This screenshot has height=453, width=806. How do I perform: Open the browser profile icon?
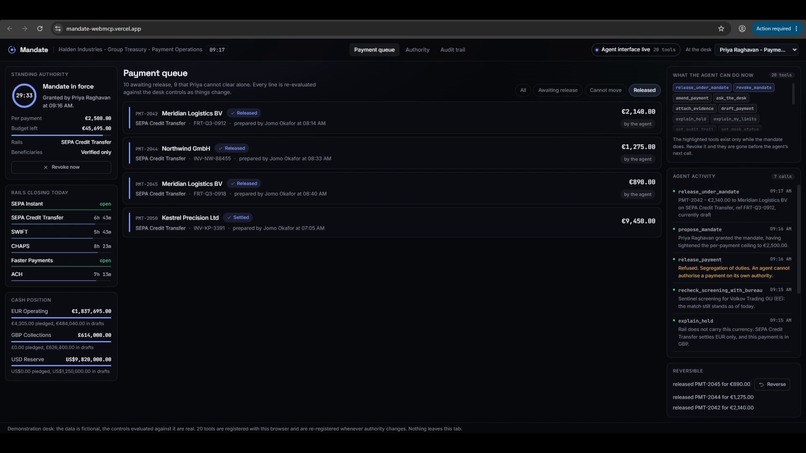(x=742, y=29)
